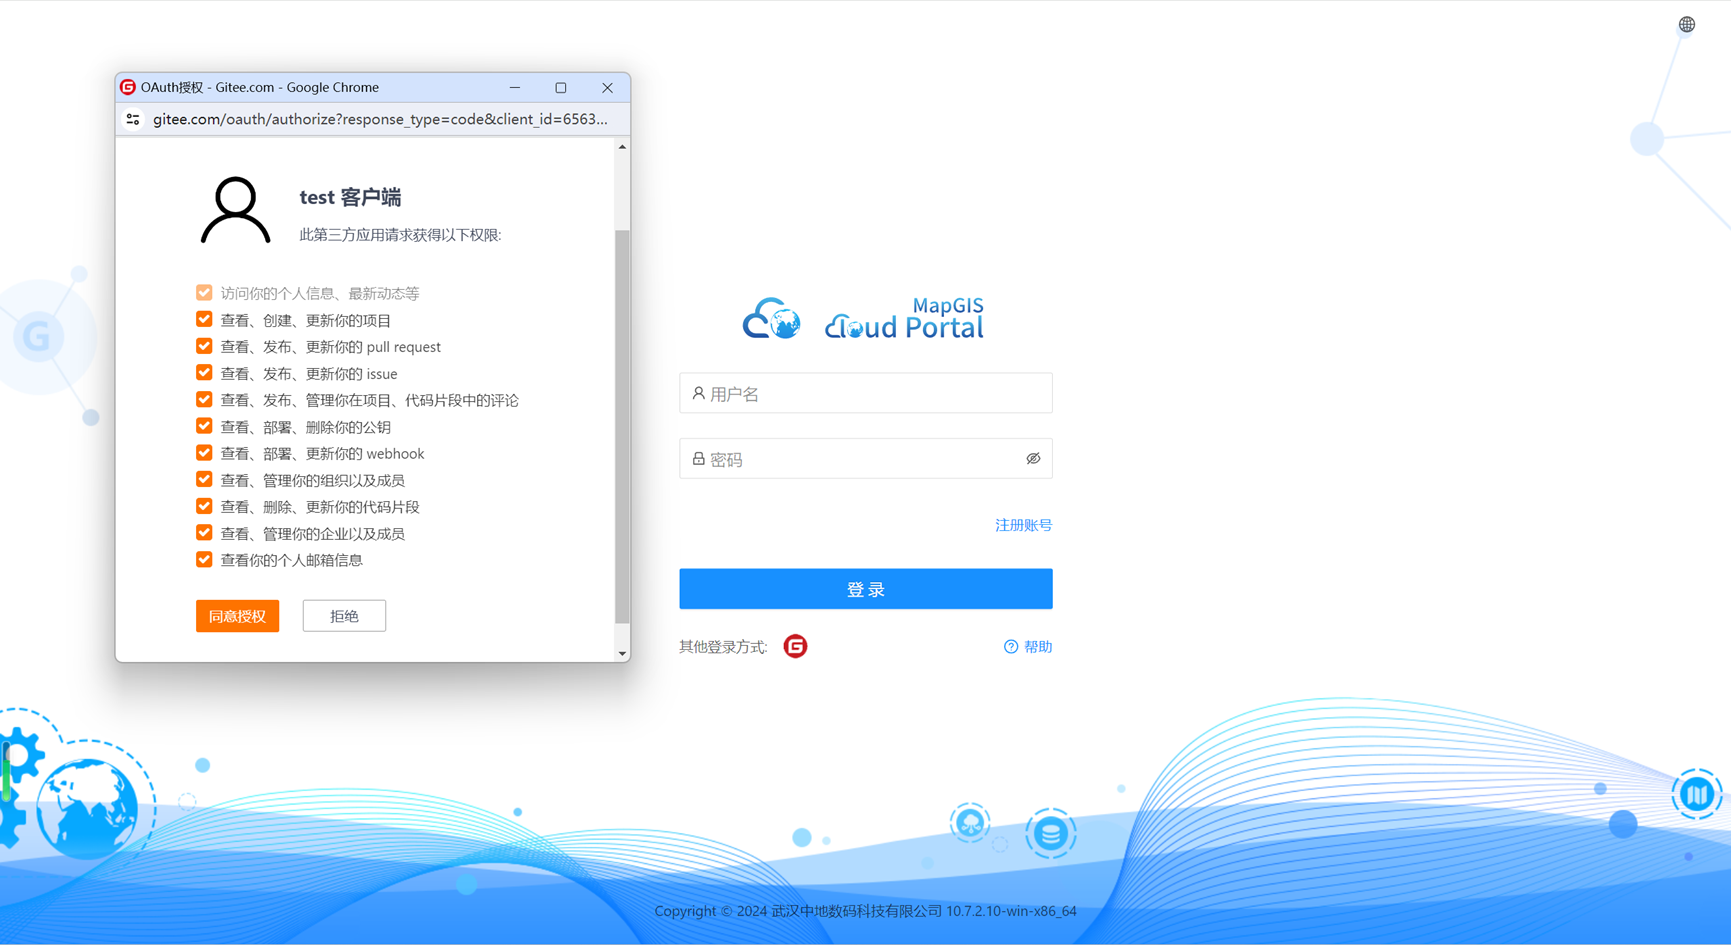
Task: Uncheck the comments management permission checkbox
Action: [204, 400]
